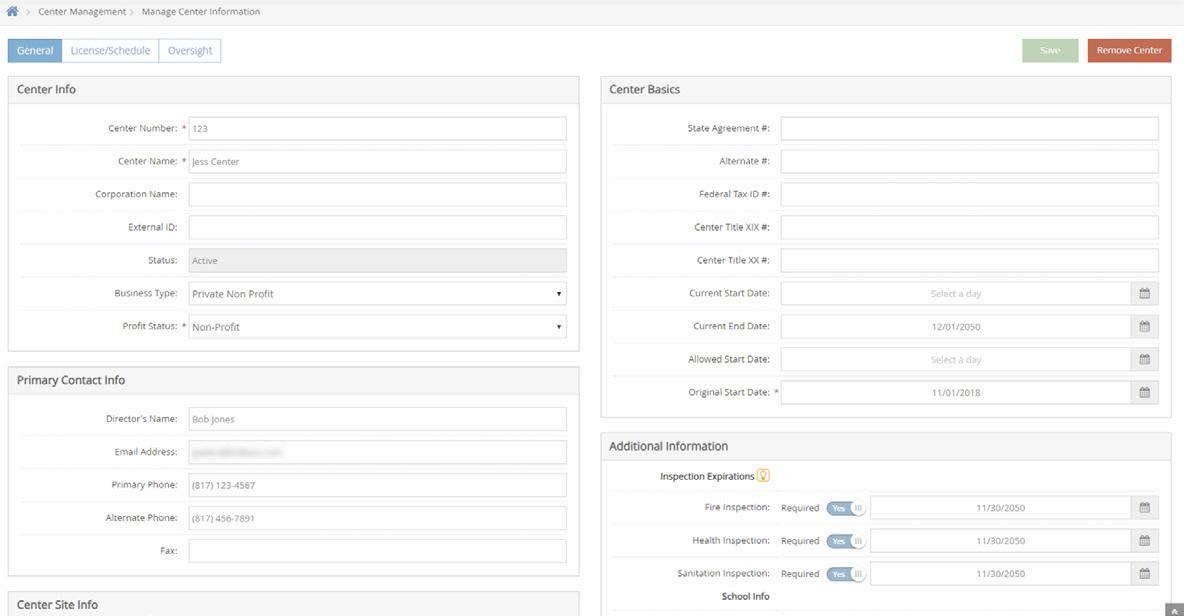The height and width of the screenshot is (616, 1184).
Task: Click the Alternate Phone field
Action: [378, 518]
